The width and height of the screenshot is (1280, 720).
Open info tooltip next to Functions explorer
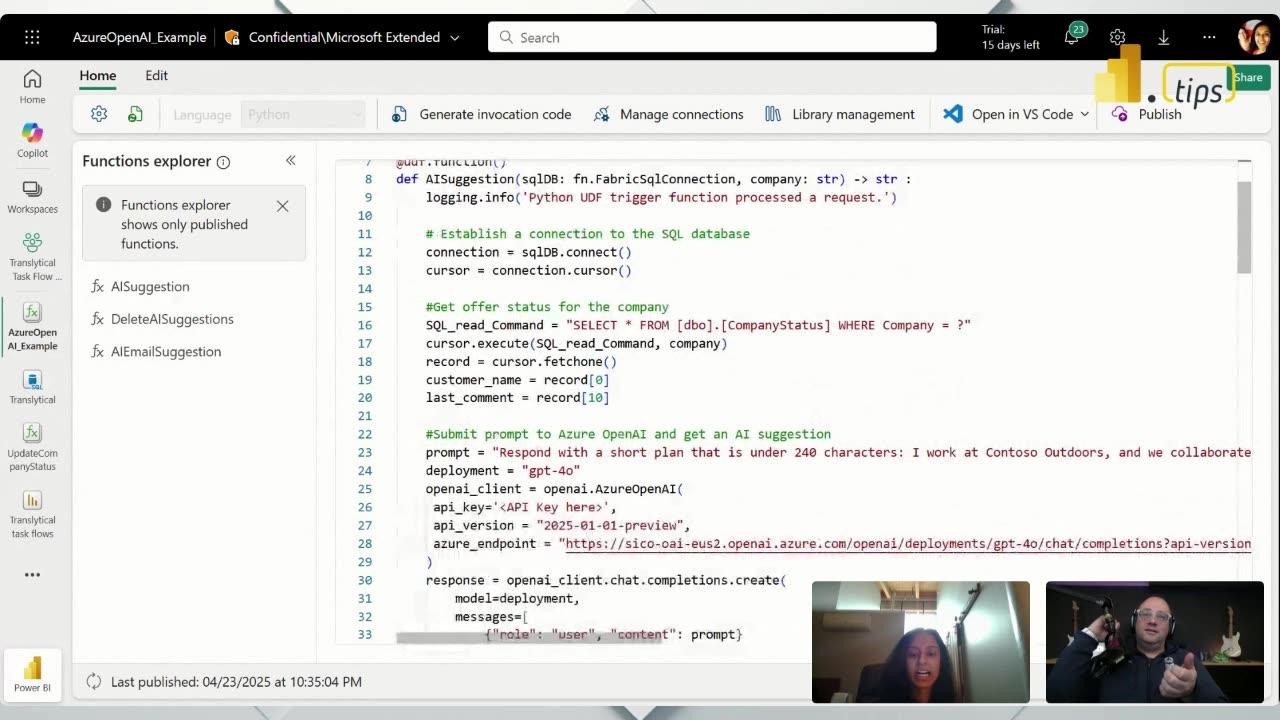[223, 162]
